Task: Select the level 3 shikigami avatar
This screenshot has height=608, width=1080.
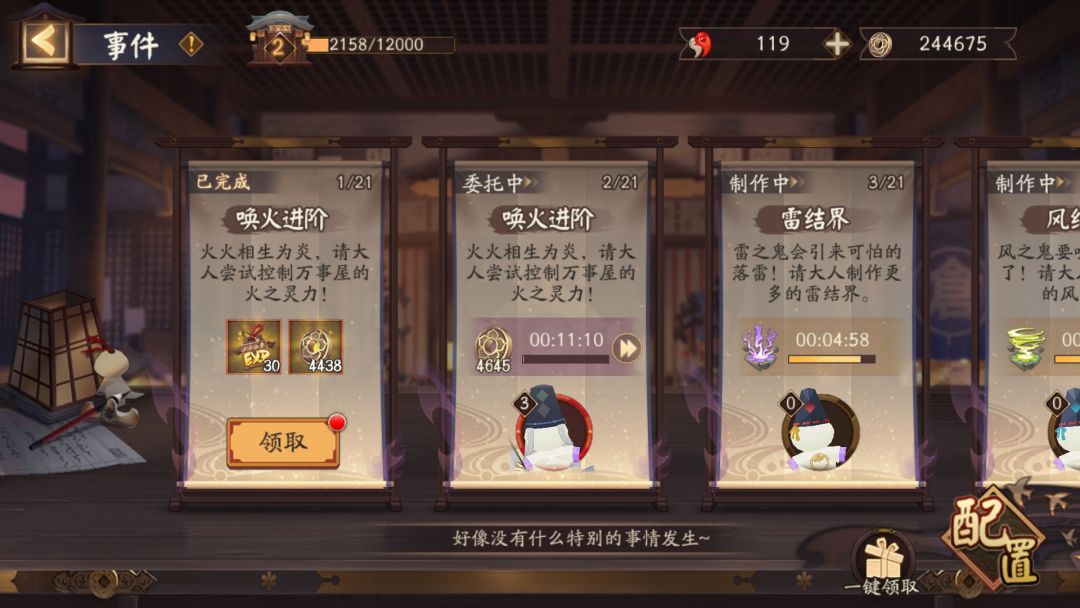Action: (x=553, y=430)
